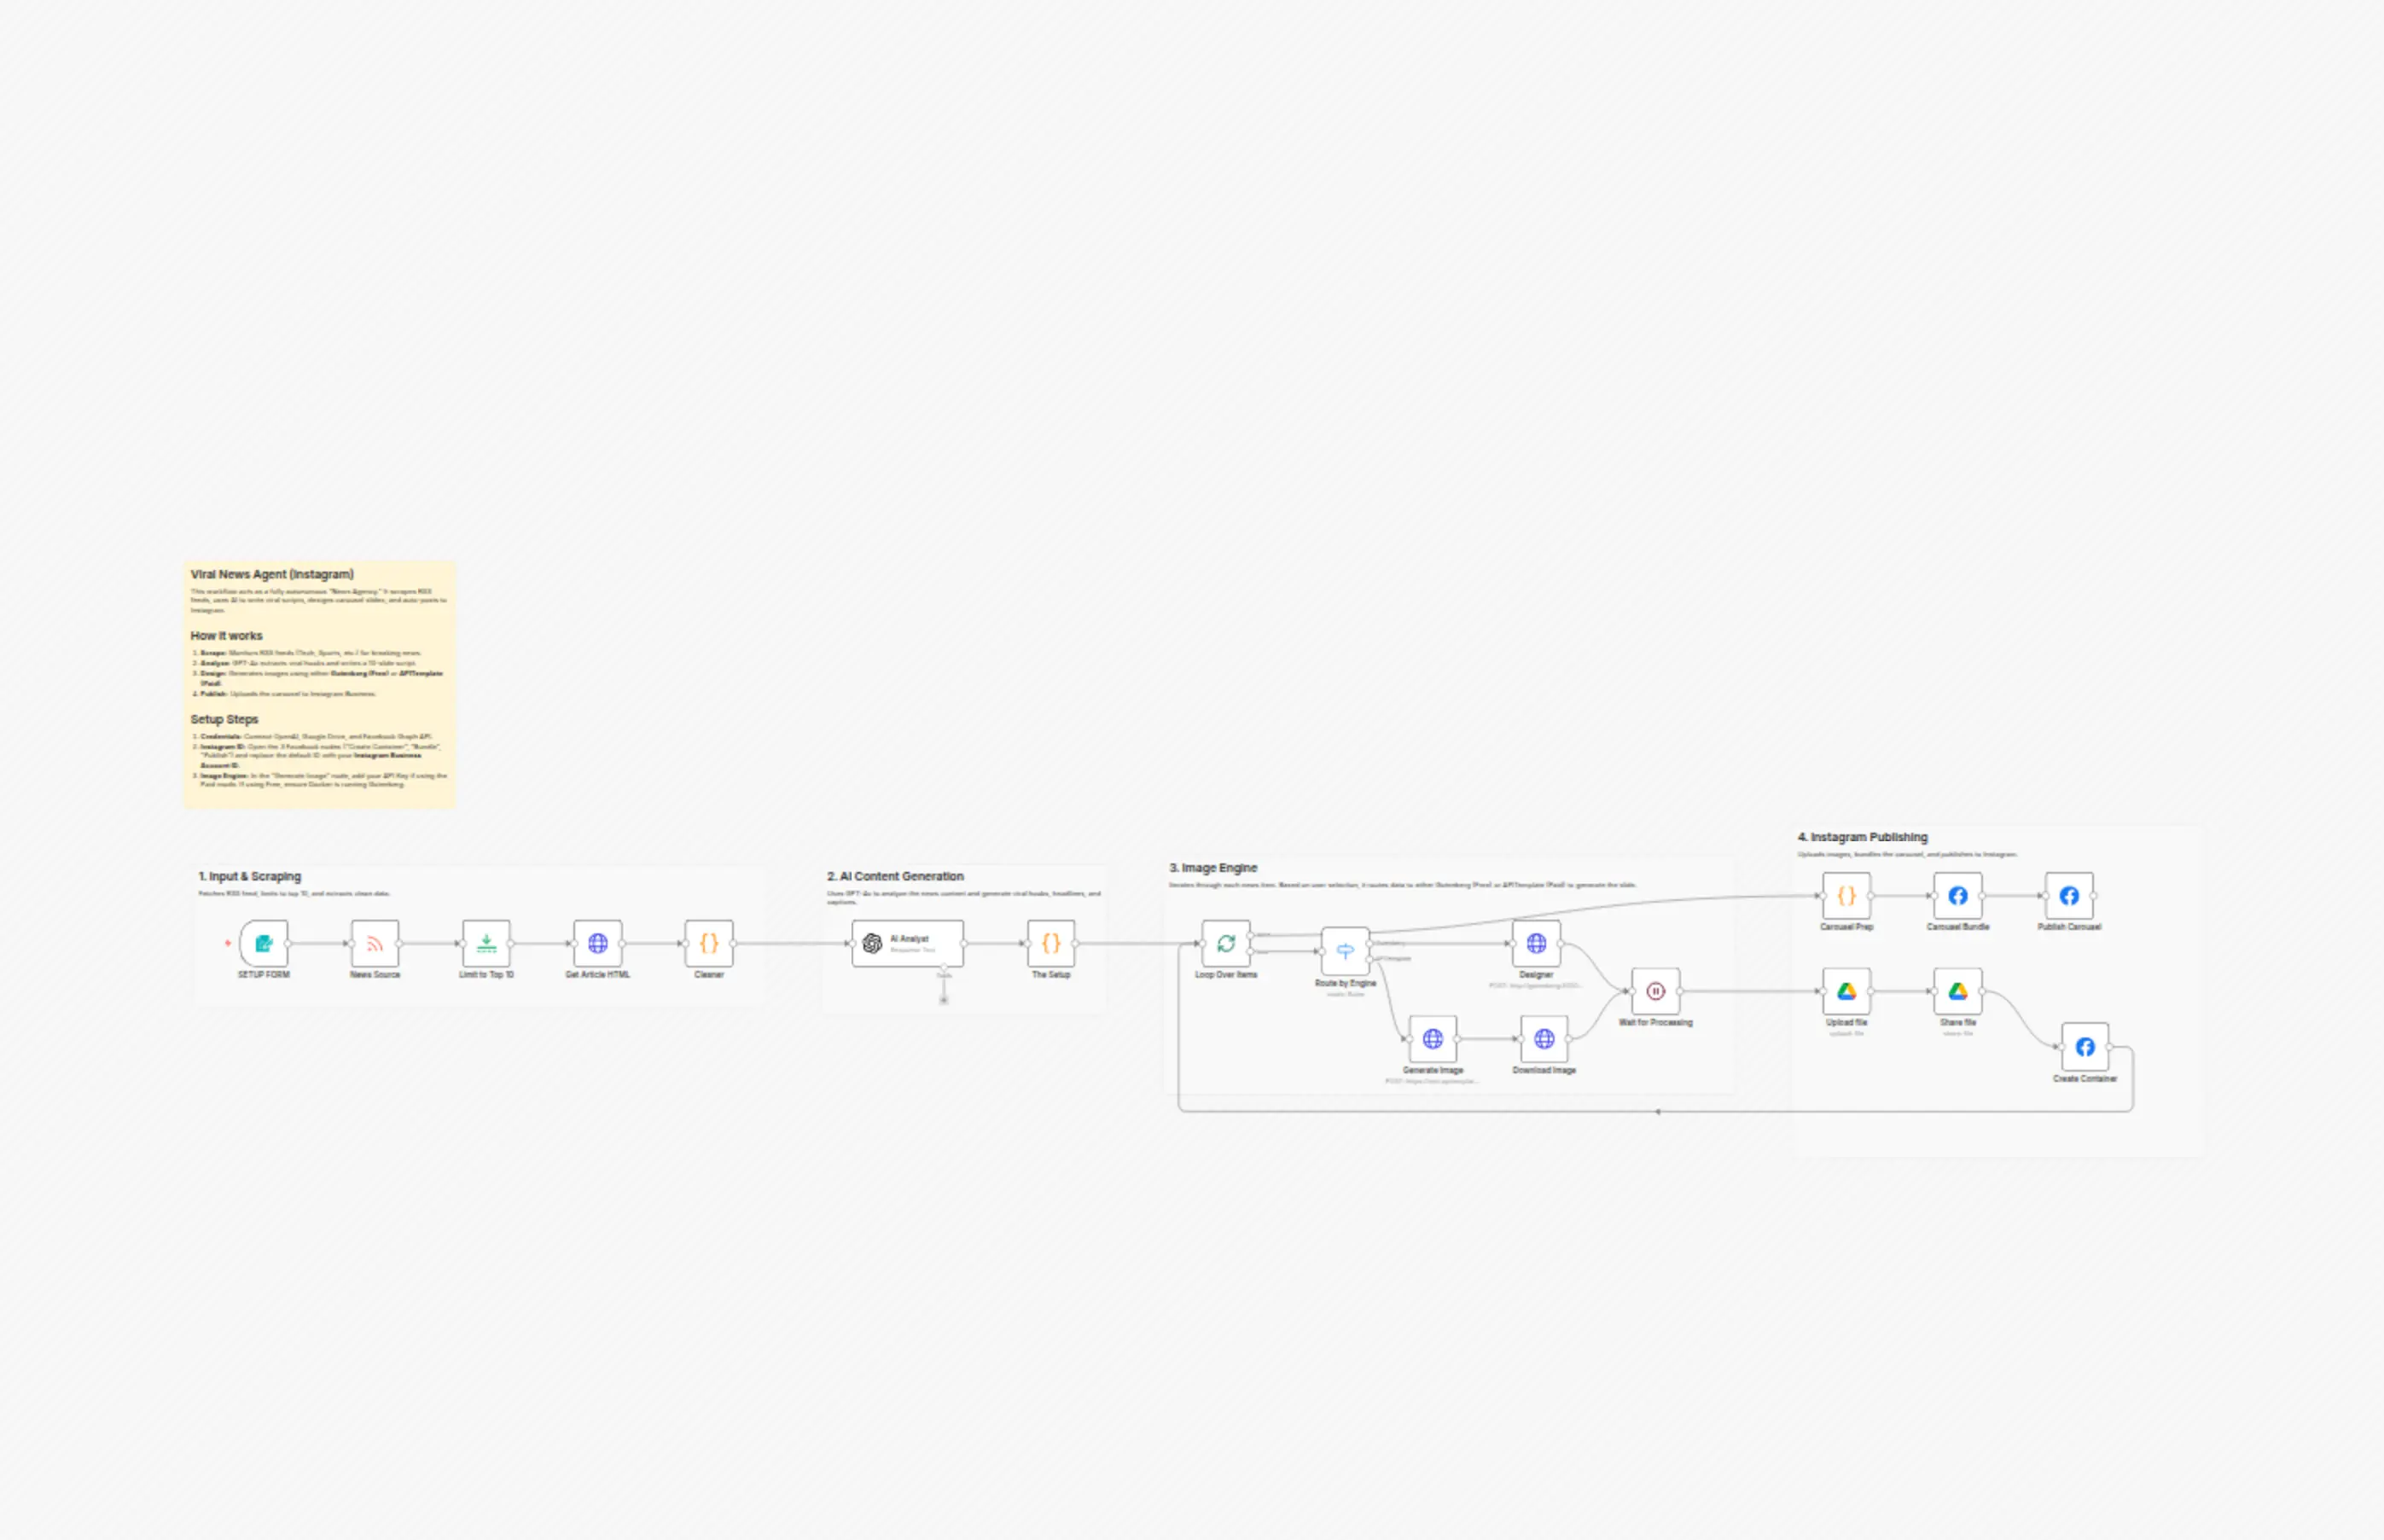The width and height of the screenshot is (2384, 1540).
Task: Select the Carousel Bundle Facebook node
Action: (x=1958, y=896)
